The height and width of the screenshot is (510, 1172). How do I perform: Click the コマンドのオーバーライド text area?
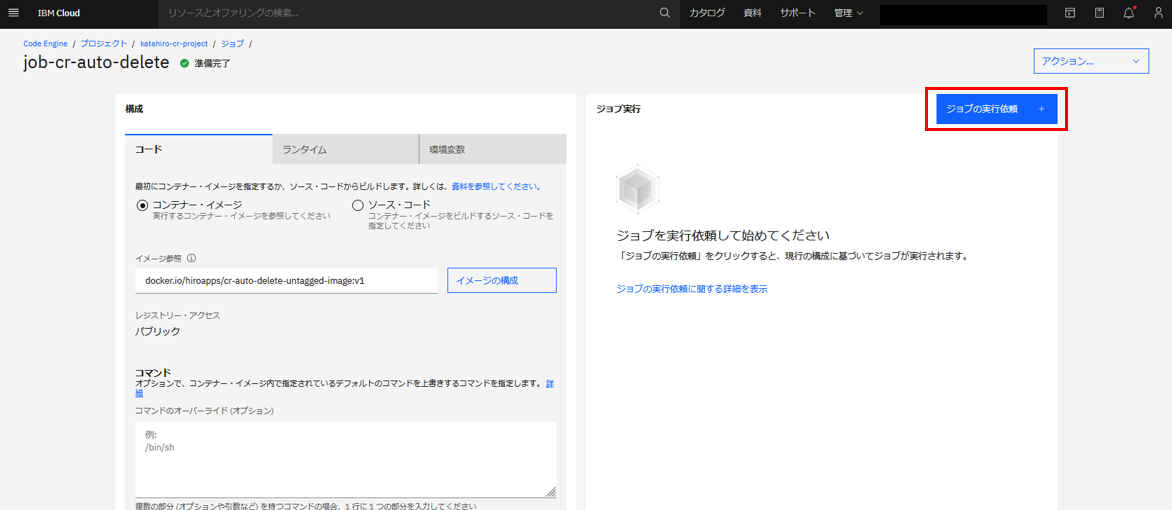[345, 459]
